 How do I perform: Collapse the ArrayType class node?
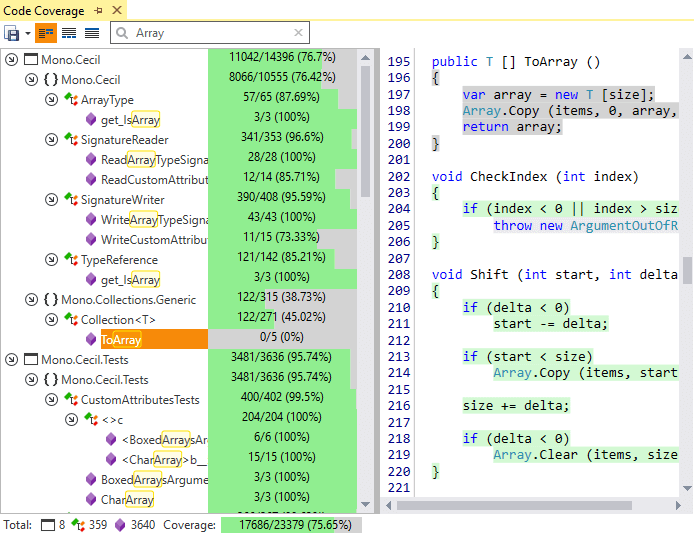51,100
